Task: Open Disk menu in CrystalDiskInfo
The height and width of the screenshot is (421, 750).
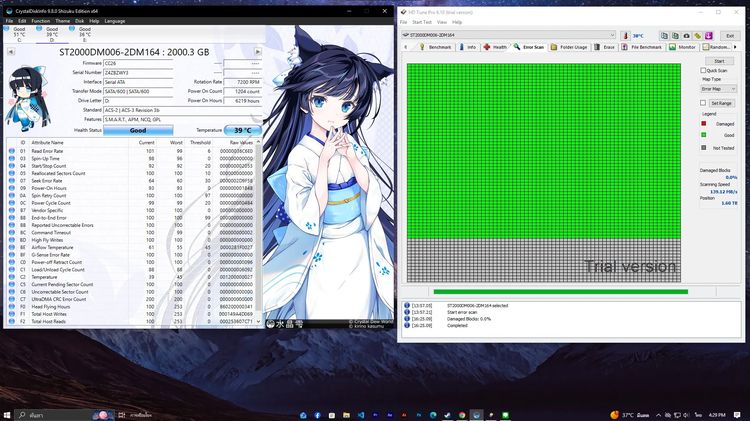Action: pos(79,21)
